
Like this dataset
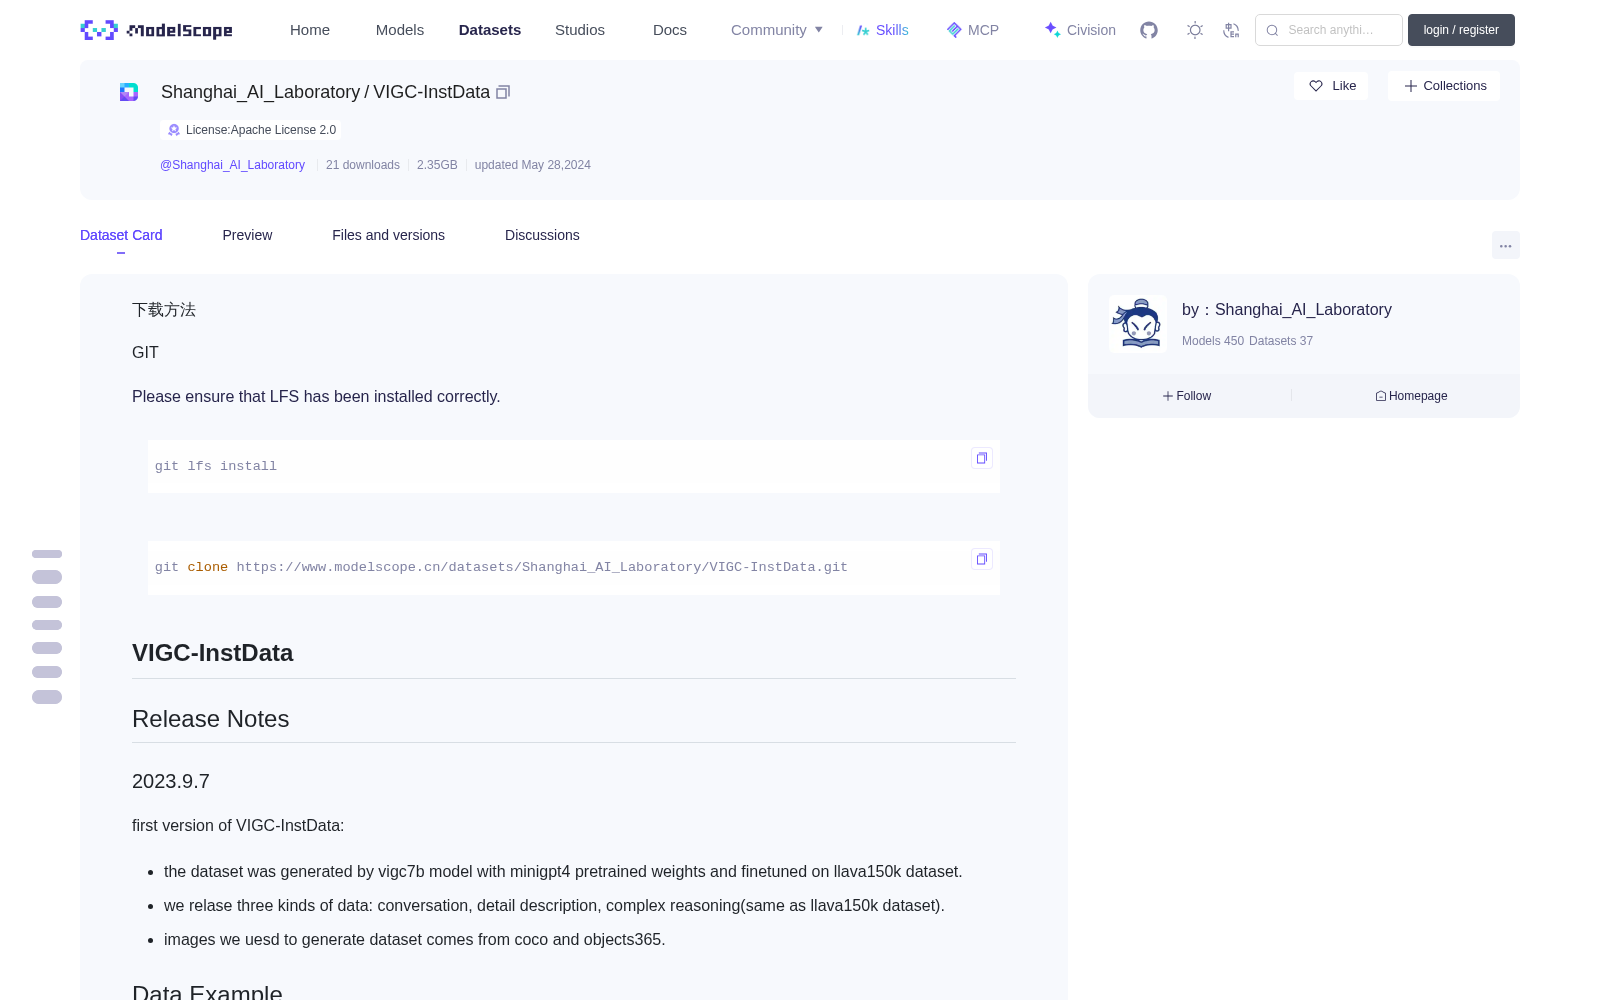point(1332,86)
